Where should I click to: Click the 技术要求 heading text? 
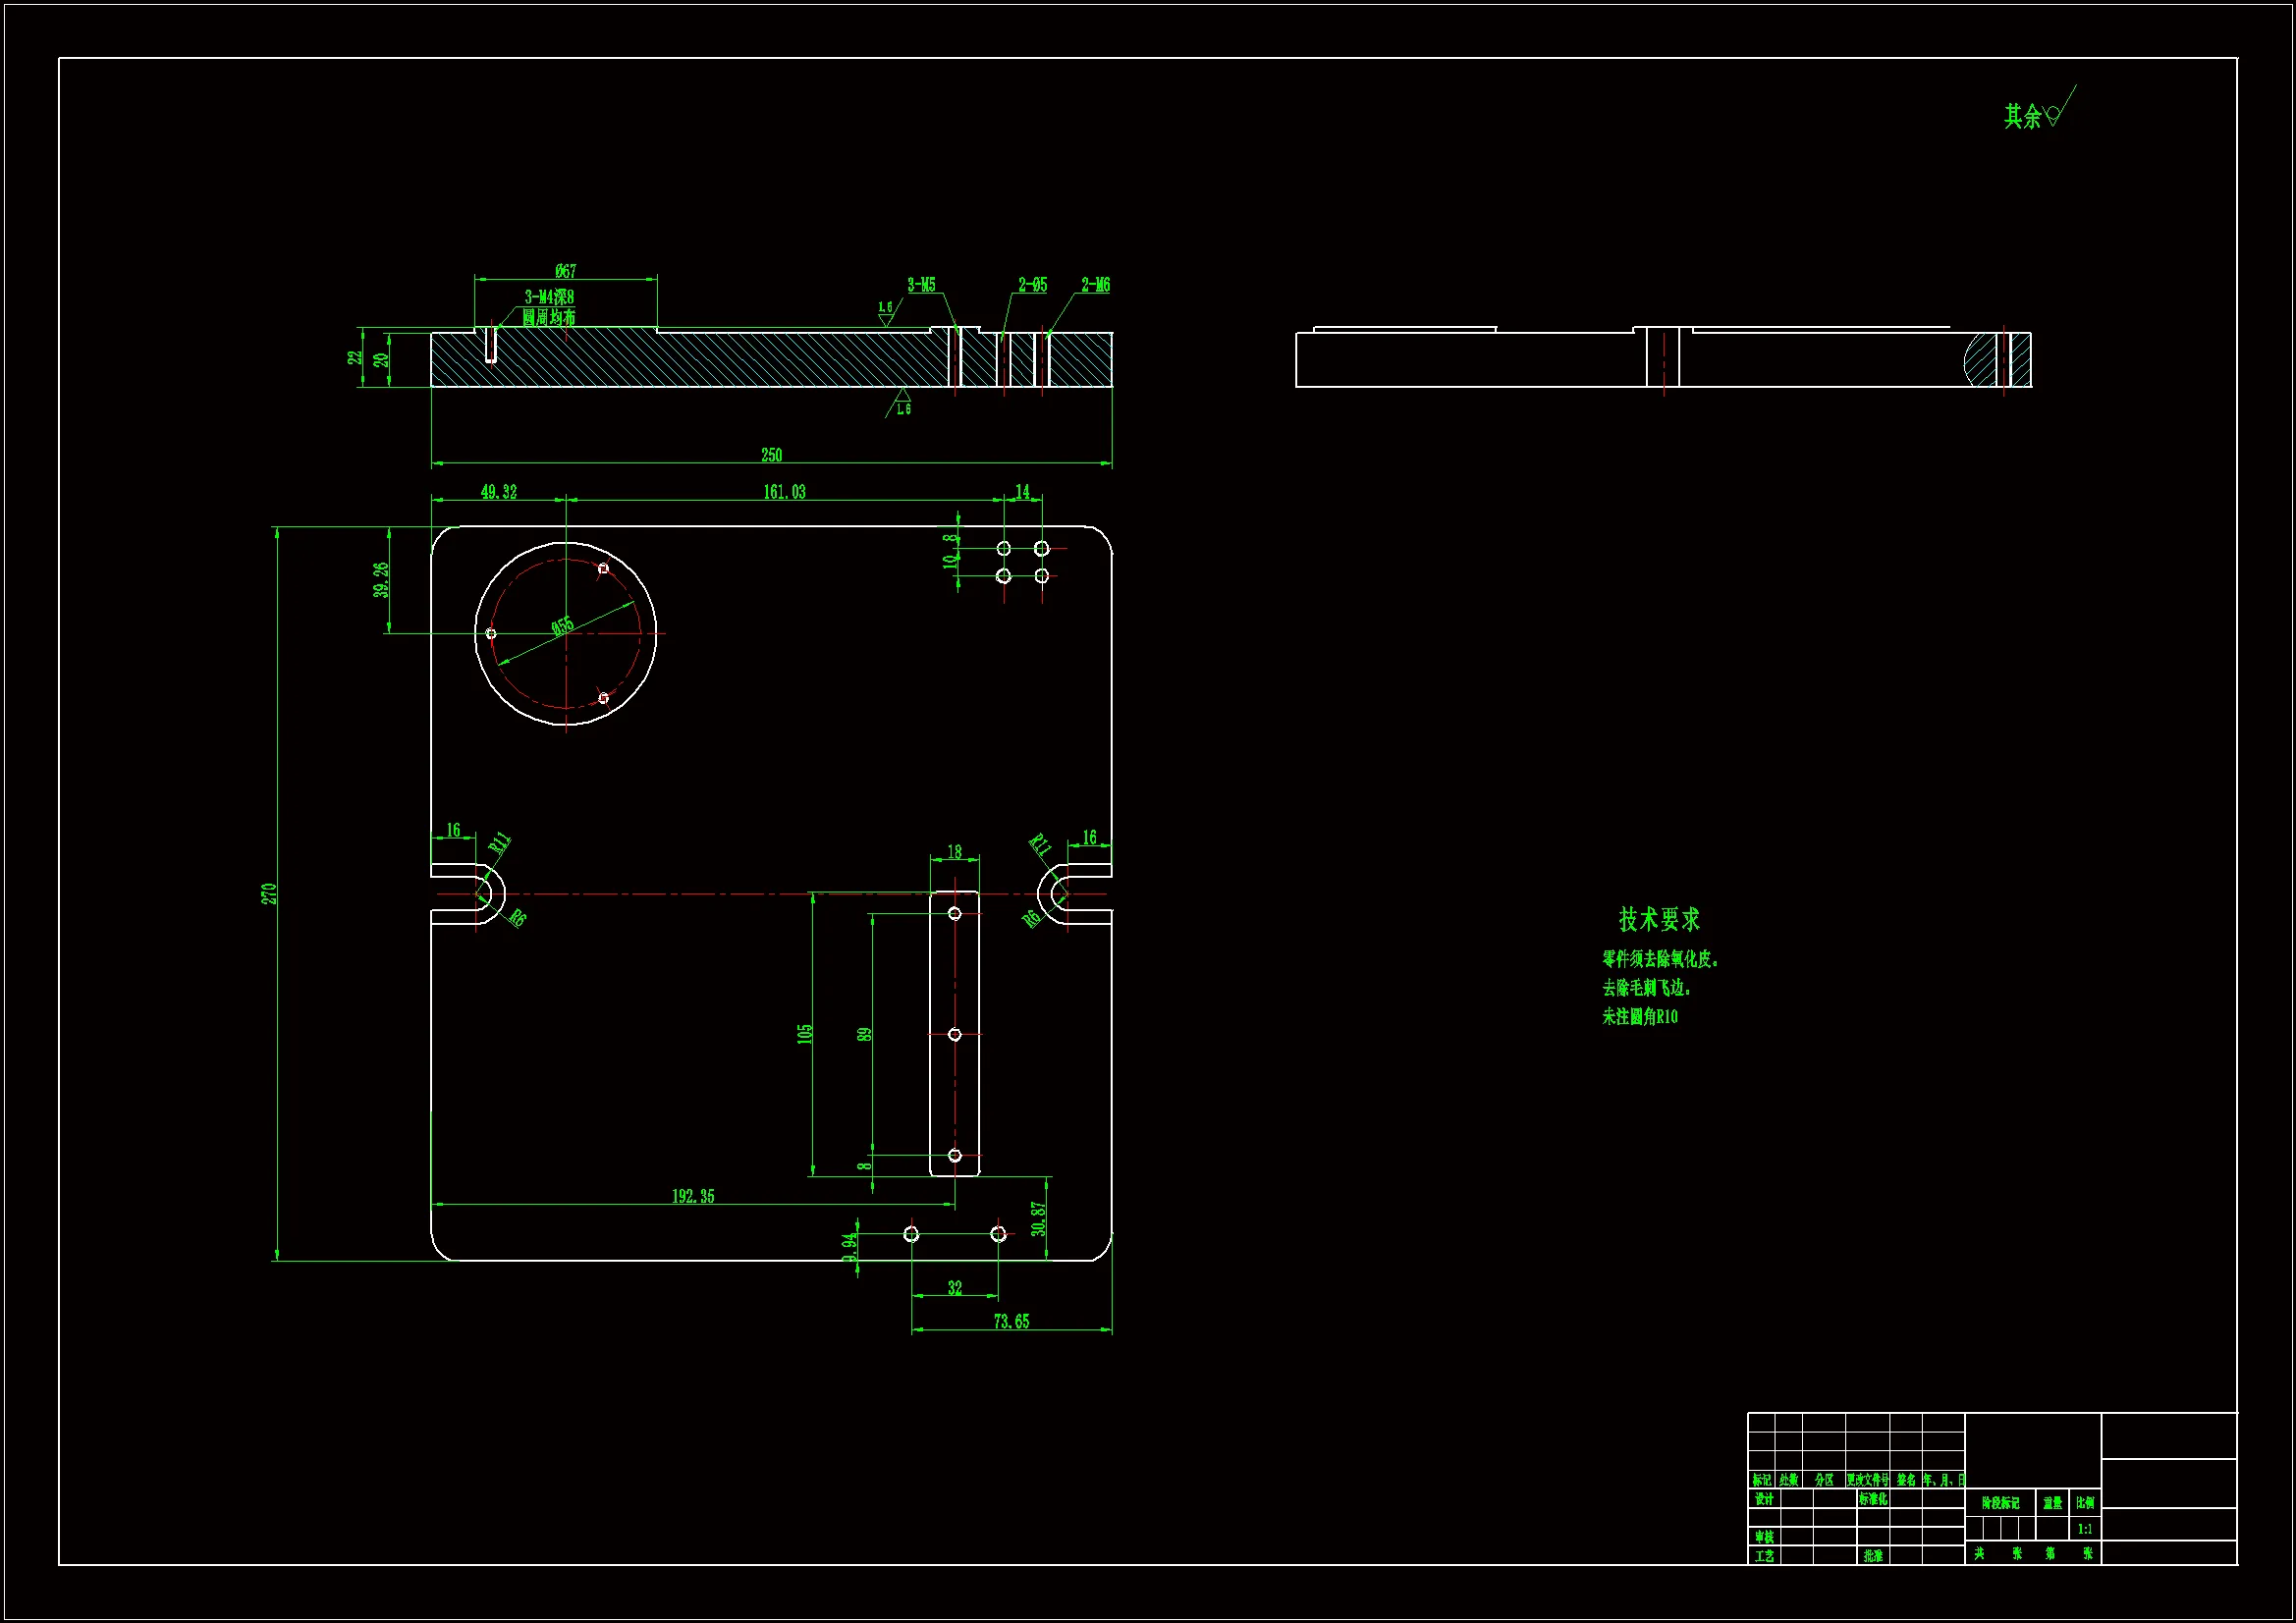click(1659, 919)
